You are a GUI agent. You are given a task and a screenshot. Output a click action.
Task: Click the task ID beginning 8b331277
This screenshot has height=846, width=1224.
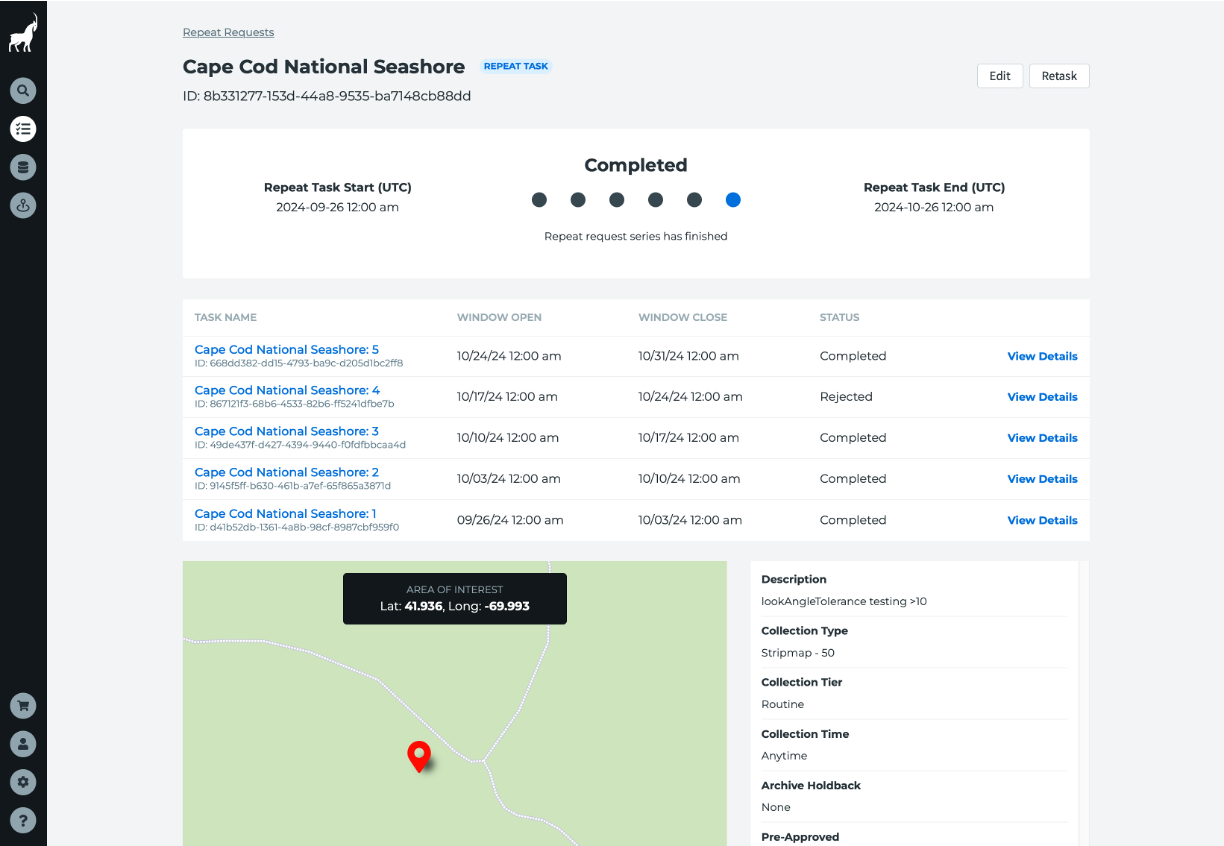pos(327,96)
